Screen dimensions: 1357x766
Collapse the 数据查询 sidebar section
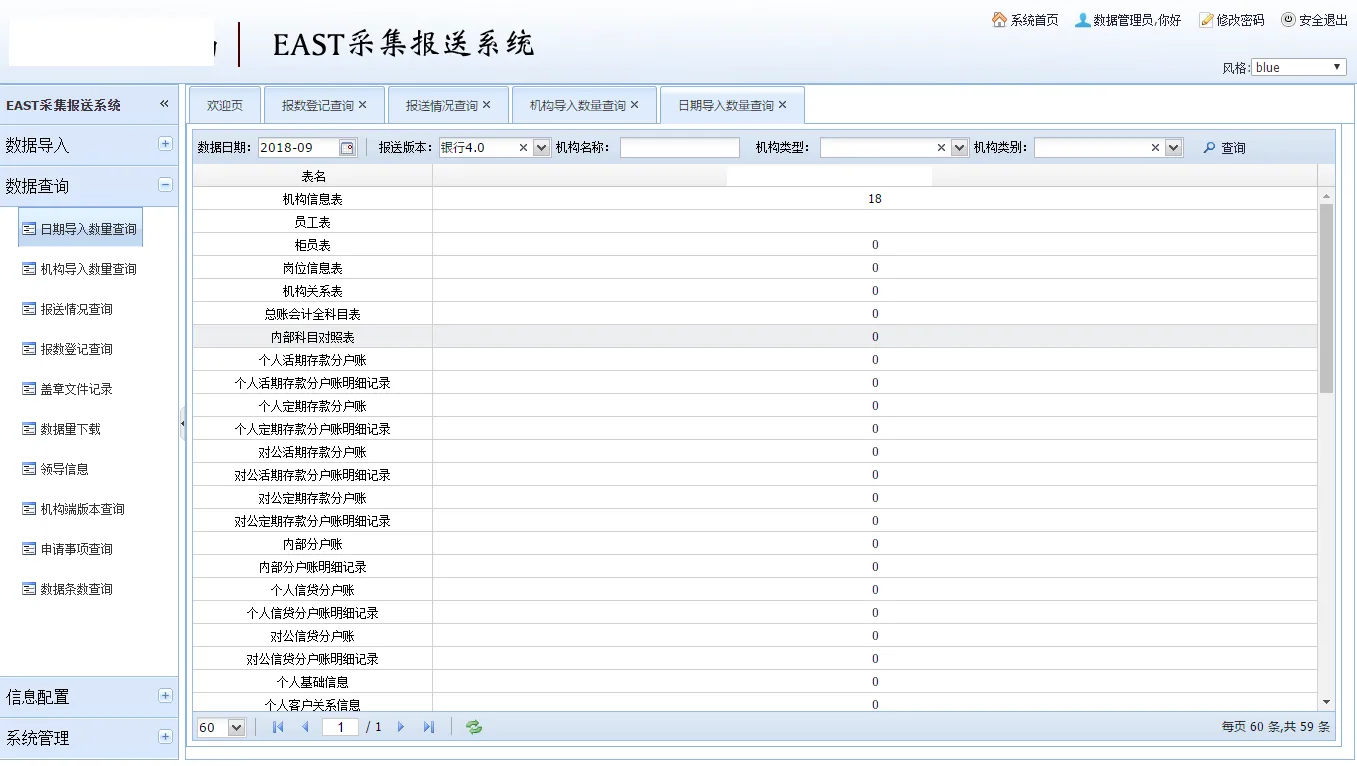pyautogui.click(x=165, y=185)
